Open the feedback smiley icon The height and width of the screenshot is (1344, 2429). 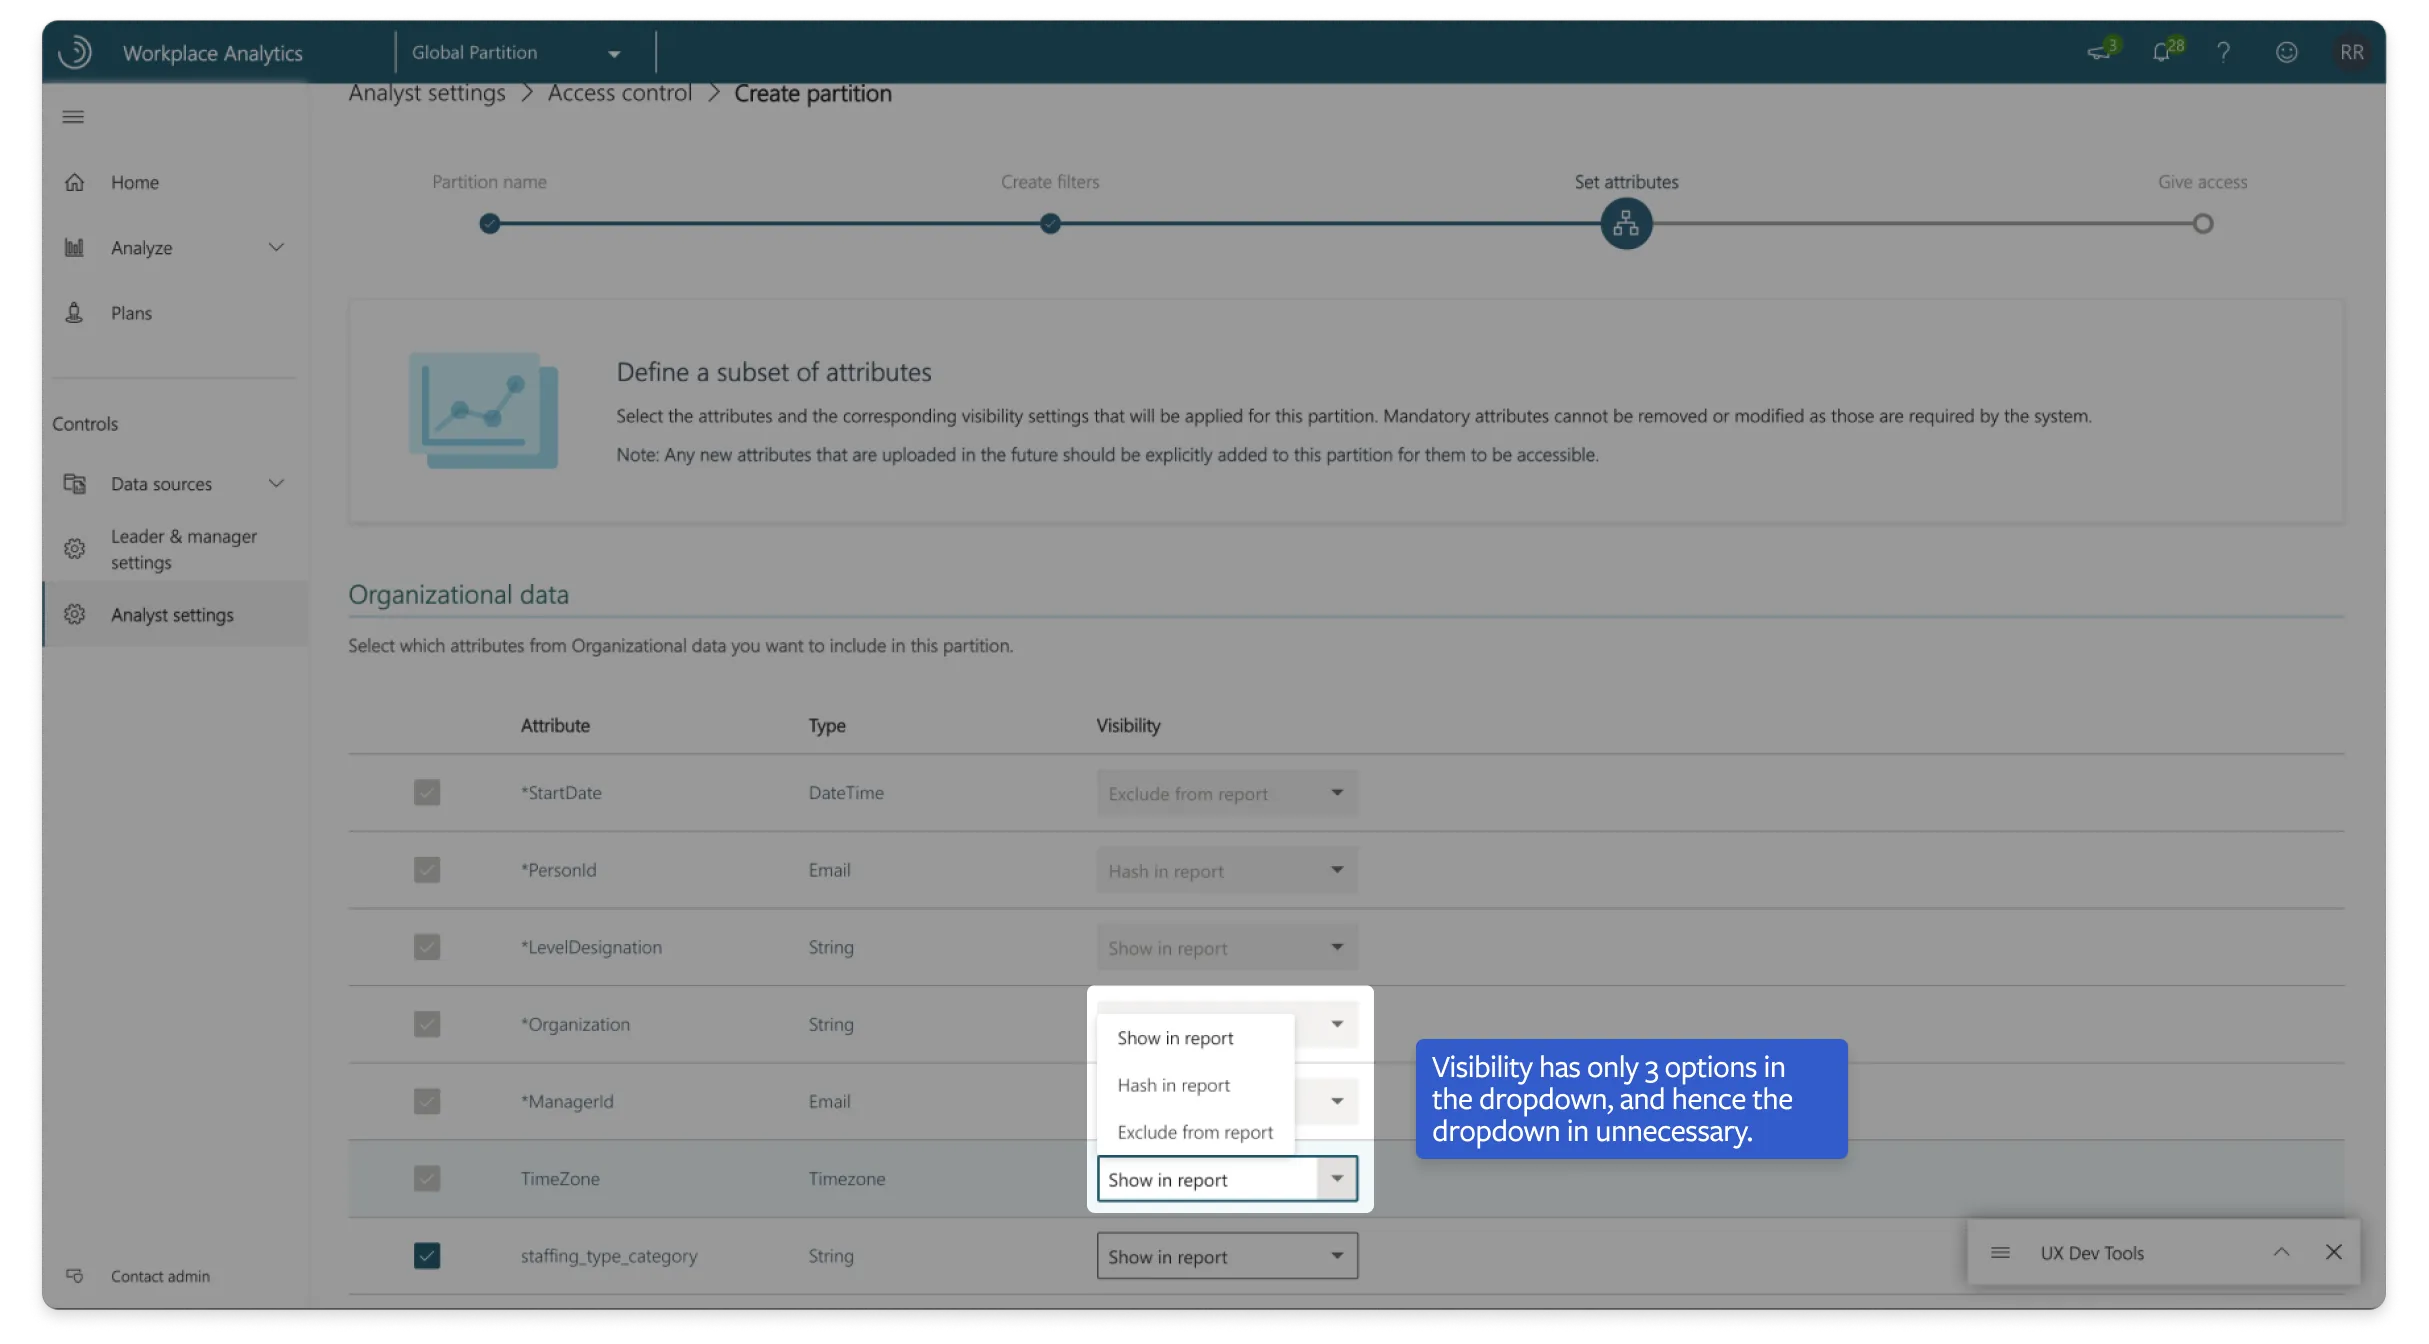pyautogui.click(x=2286, y=51)
